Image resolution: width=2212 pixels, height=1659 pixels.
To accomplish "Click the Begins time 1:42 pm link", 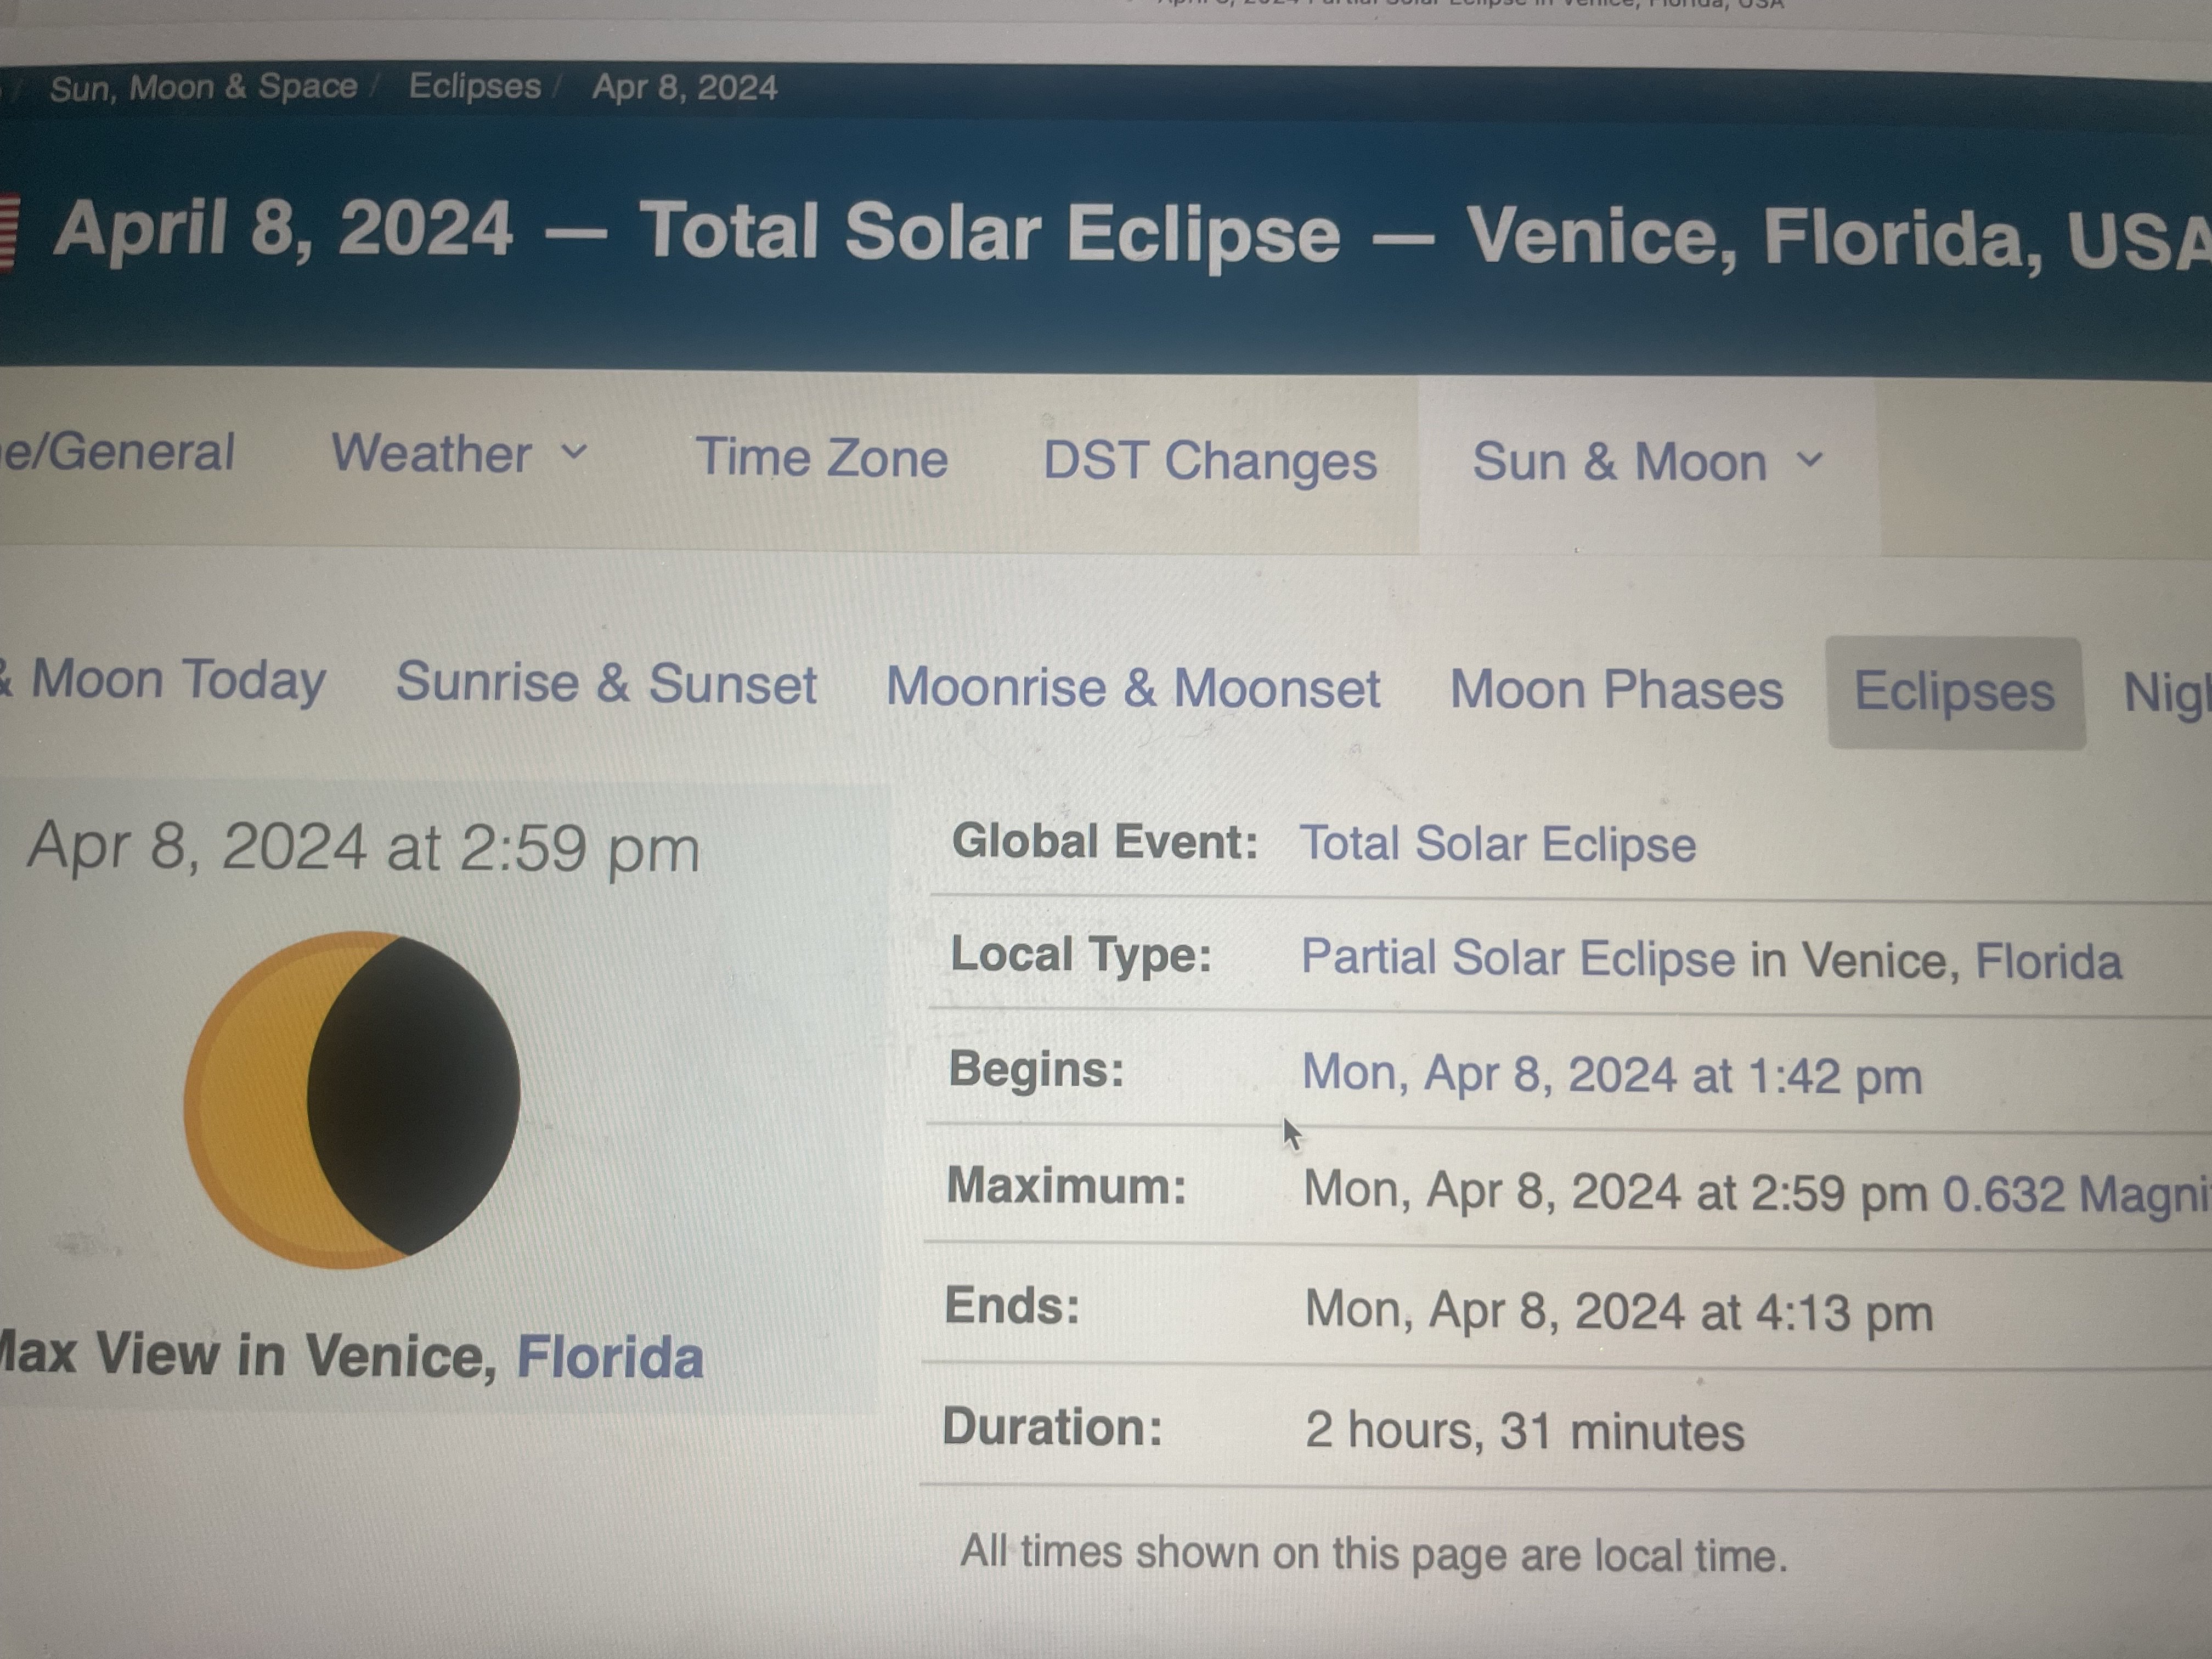I will coord(1611,1075).
